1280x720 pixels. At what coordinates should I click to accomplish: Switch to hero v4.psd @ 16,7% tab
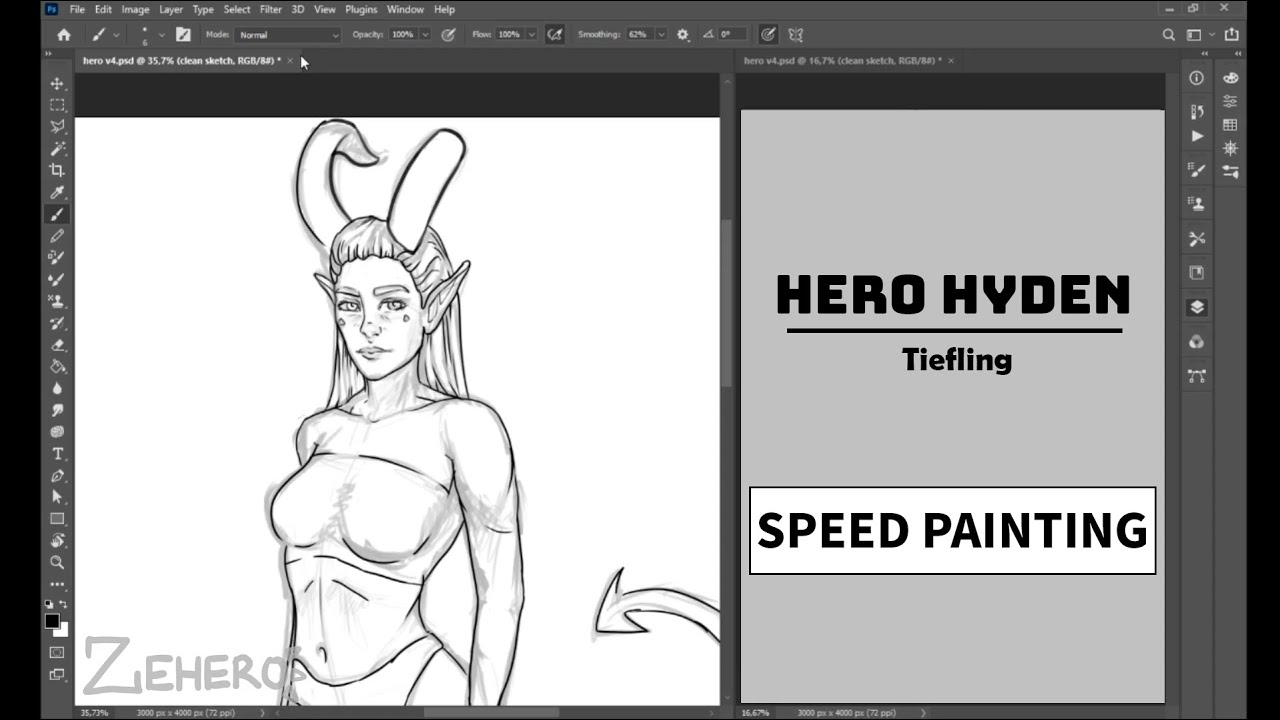pos(842,61)
